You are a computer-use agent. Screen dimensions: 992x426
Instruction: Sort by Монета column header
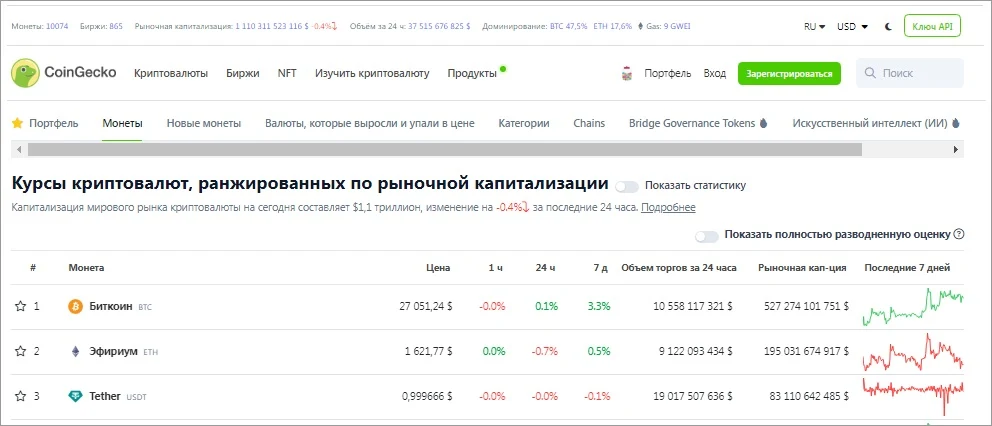(87, 268)
